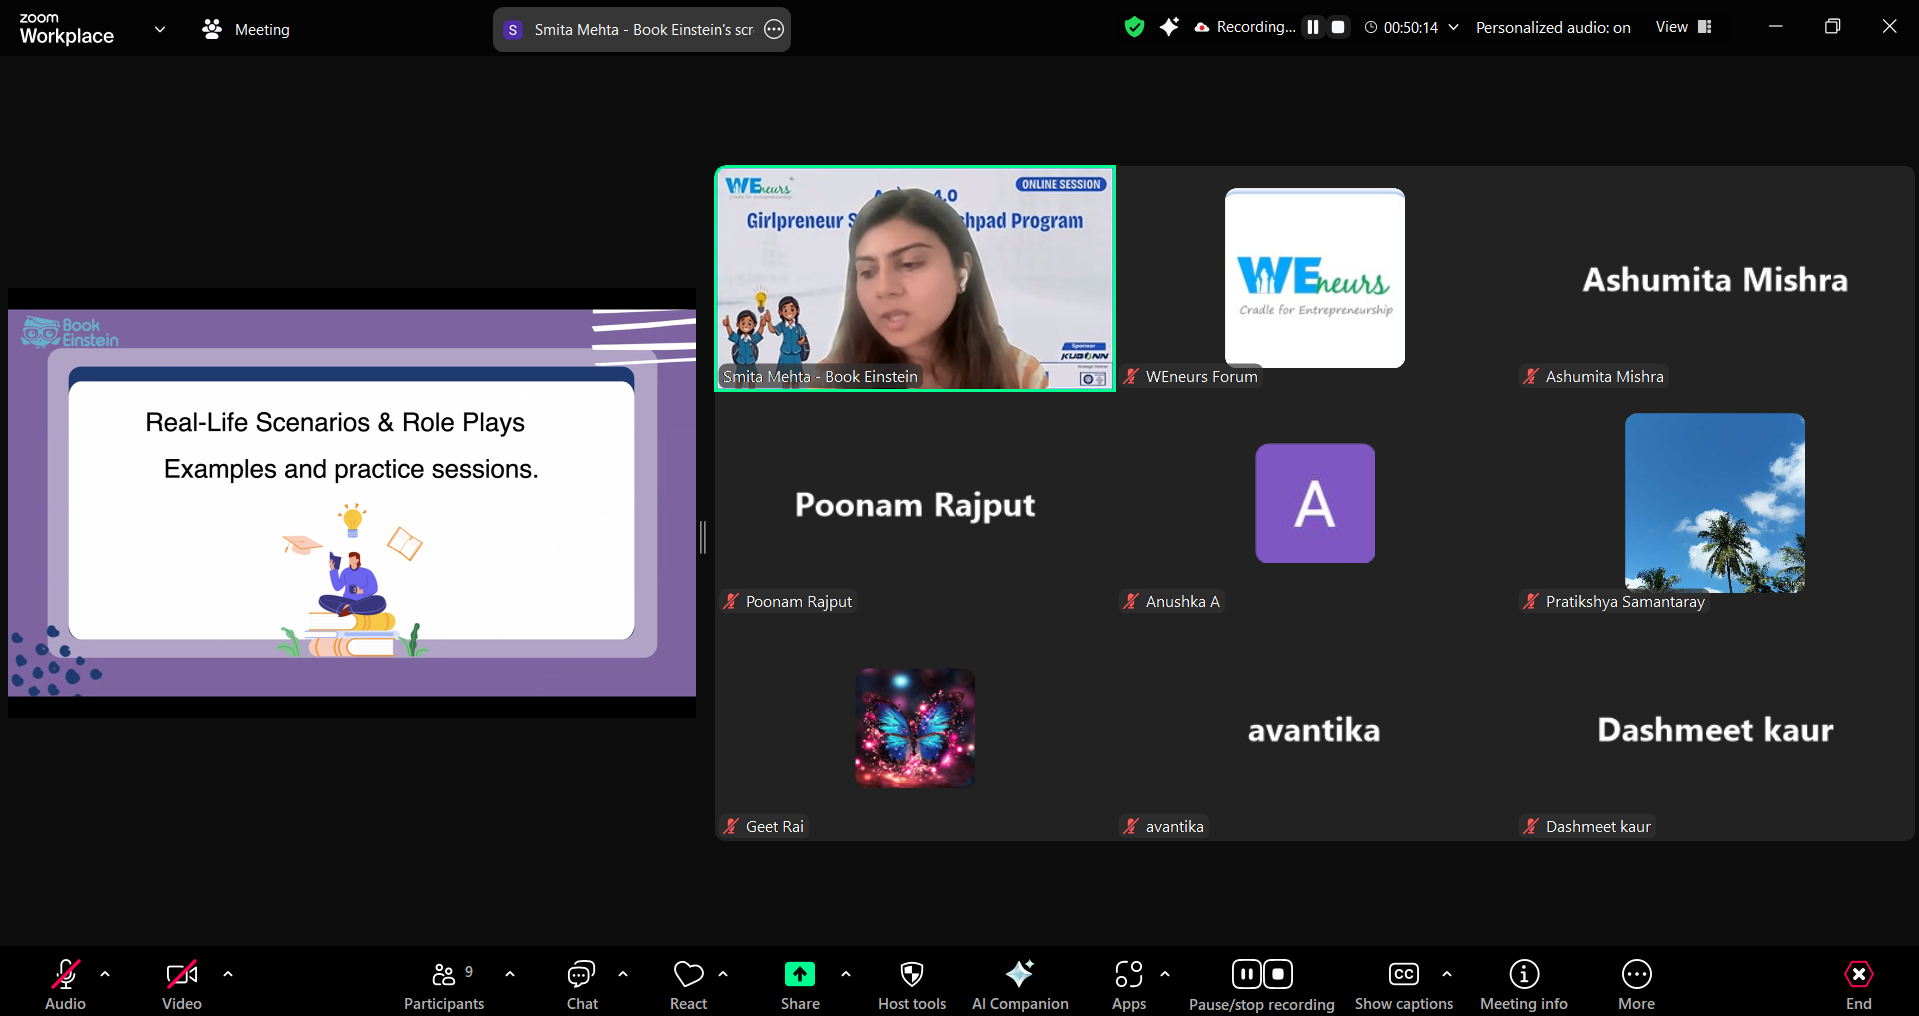Pause recording from bottom toolbar
The height and width of the screenshot is (1016, 1919).
(1246, 974)
